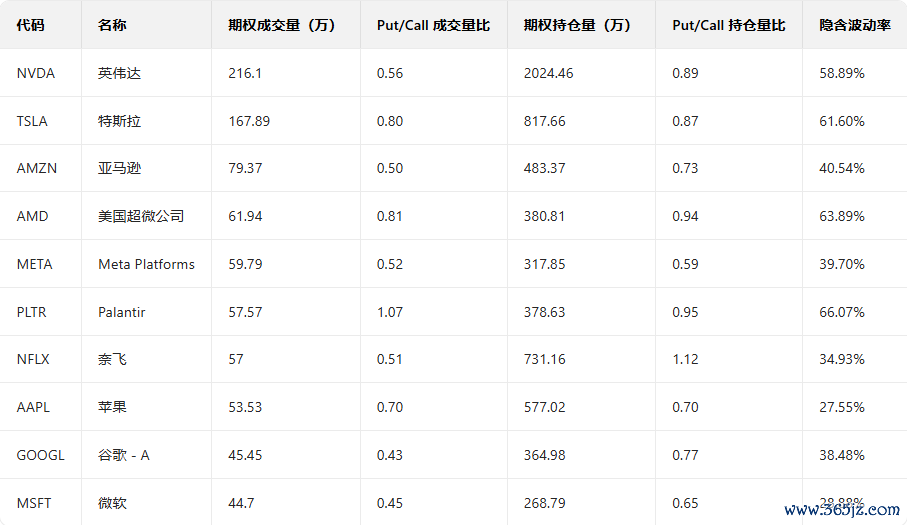Click PLTR's 66.07% implied volatility cell
The height and width of the screenshot is (525, 907).
(842, 312)
